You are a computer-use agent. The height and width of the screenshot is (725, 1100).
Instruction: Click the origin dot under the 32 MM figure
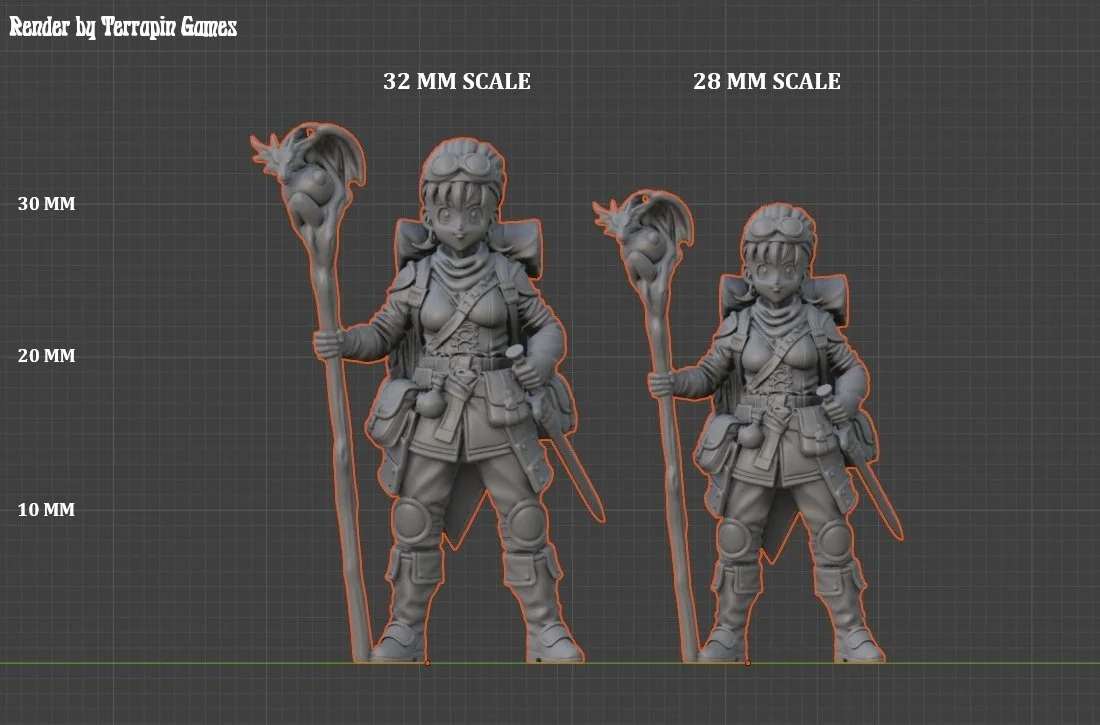(427, 663)
